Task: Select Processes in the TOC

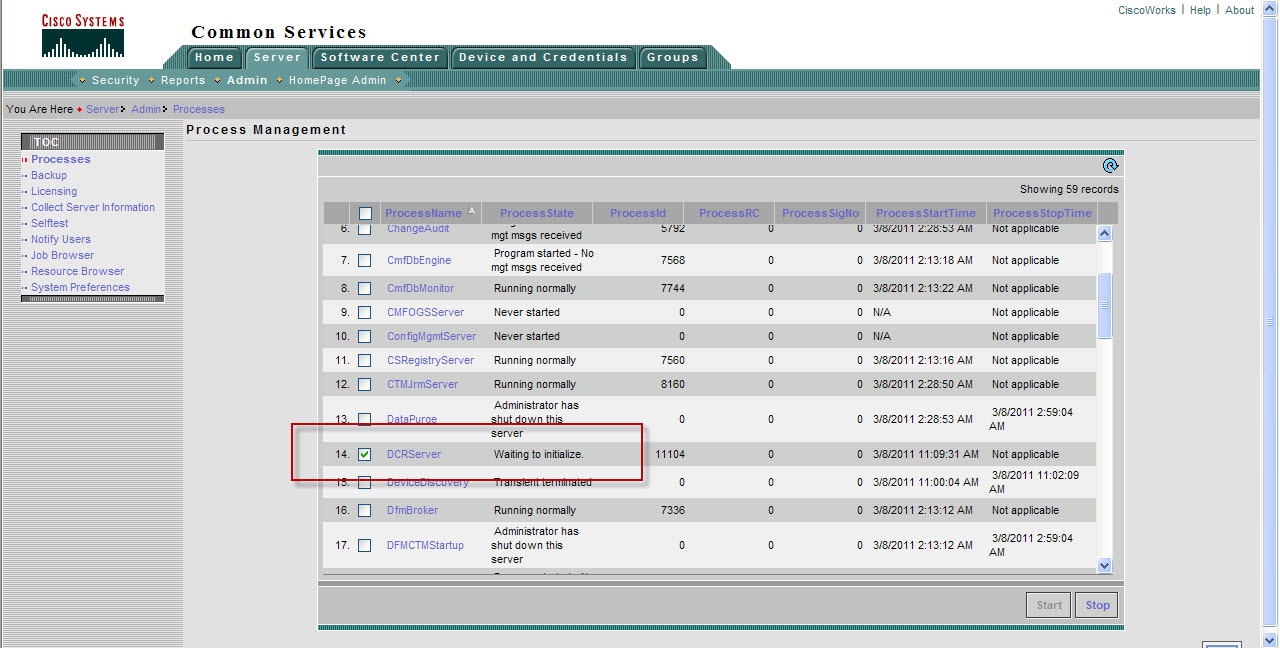Action: point(61,159)
